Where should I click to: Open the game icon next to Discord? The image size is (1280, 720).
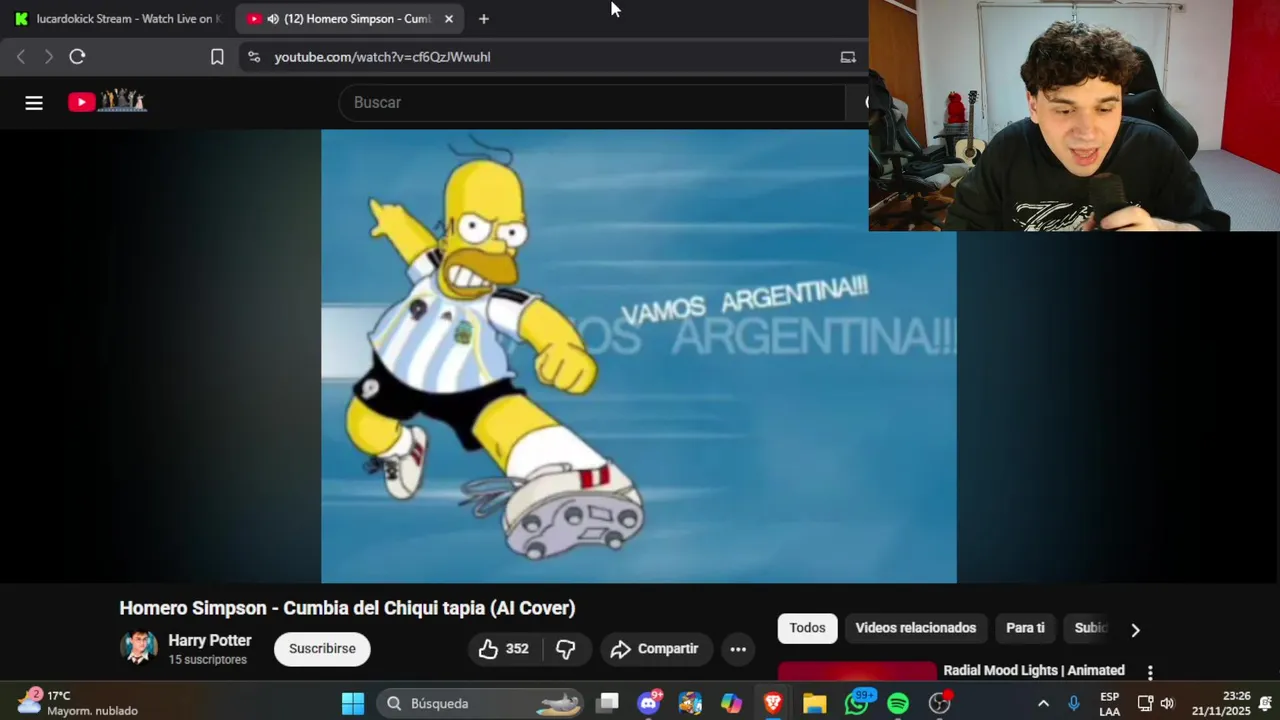click(x=690, y=704)
